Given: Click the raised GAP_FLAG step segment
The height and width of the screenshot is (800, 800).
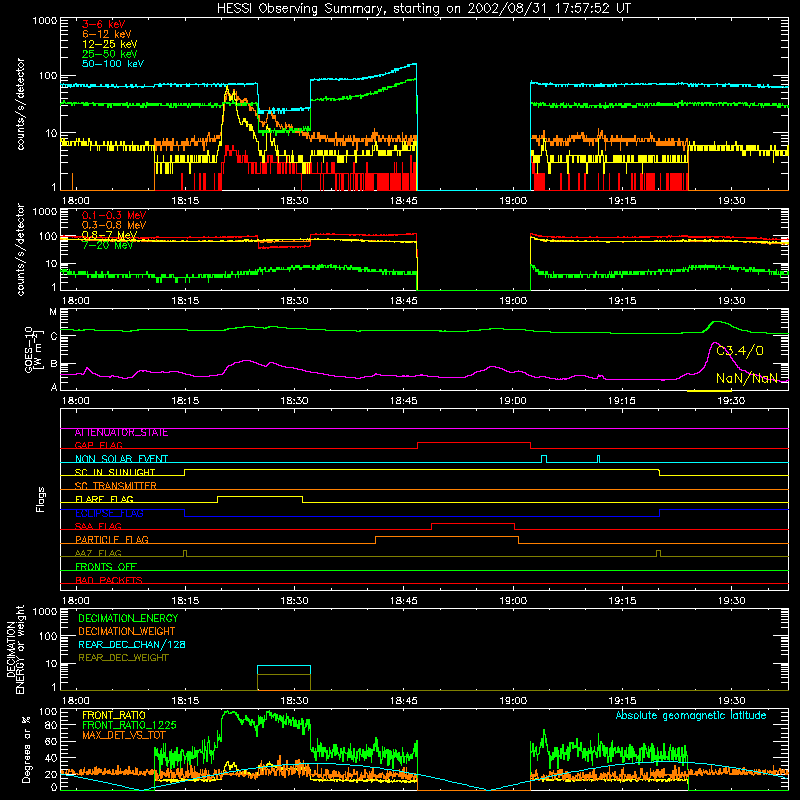Looking at the screenshot, I should click(x=474, y=443).
